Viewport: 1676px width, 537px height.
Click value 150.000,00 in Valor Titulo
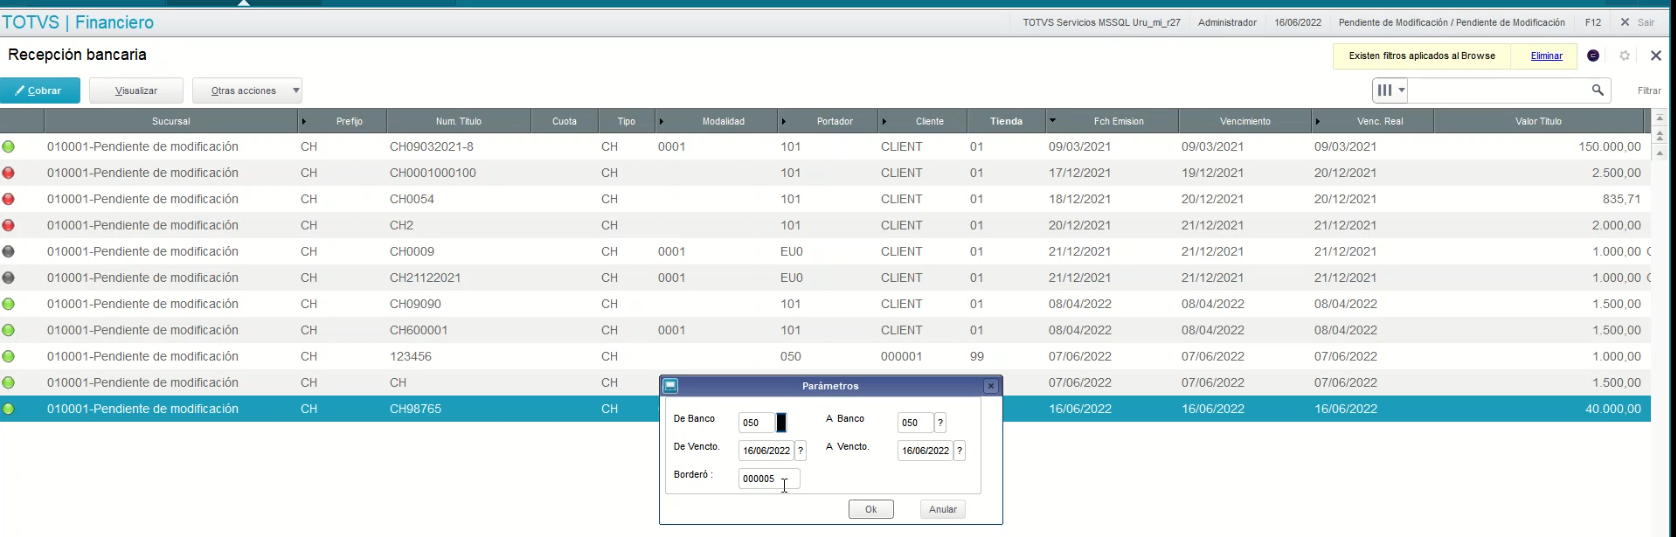[x=1609, y=147]
